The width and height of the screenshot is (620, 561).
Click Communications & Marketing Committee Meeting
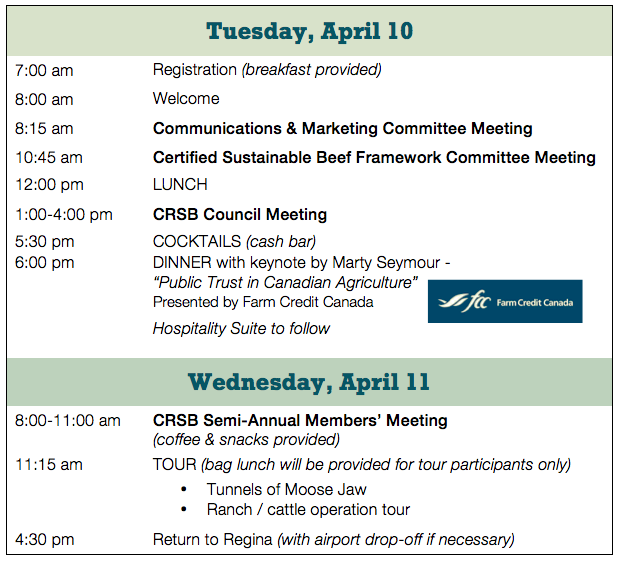point(343,128)
